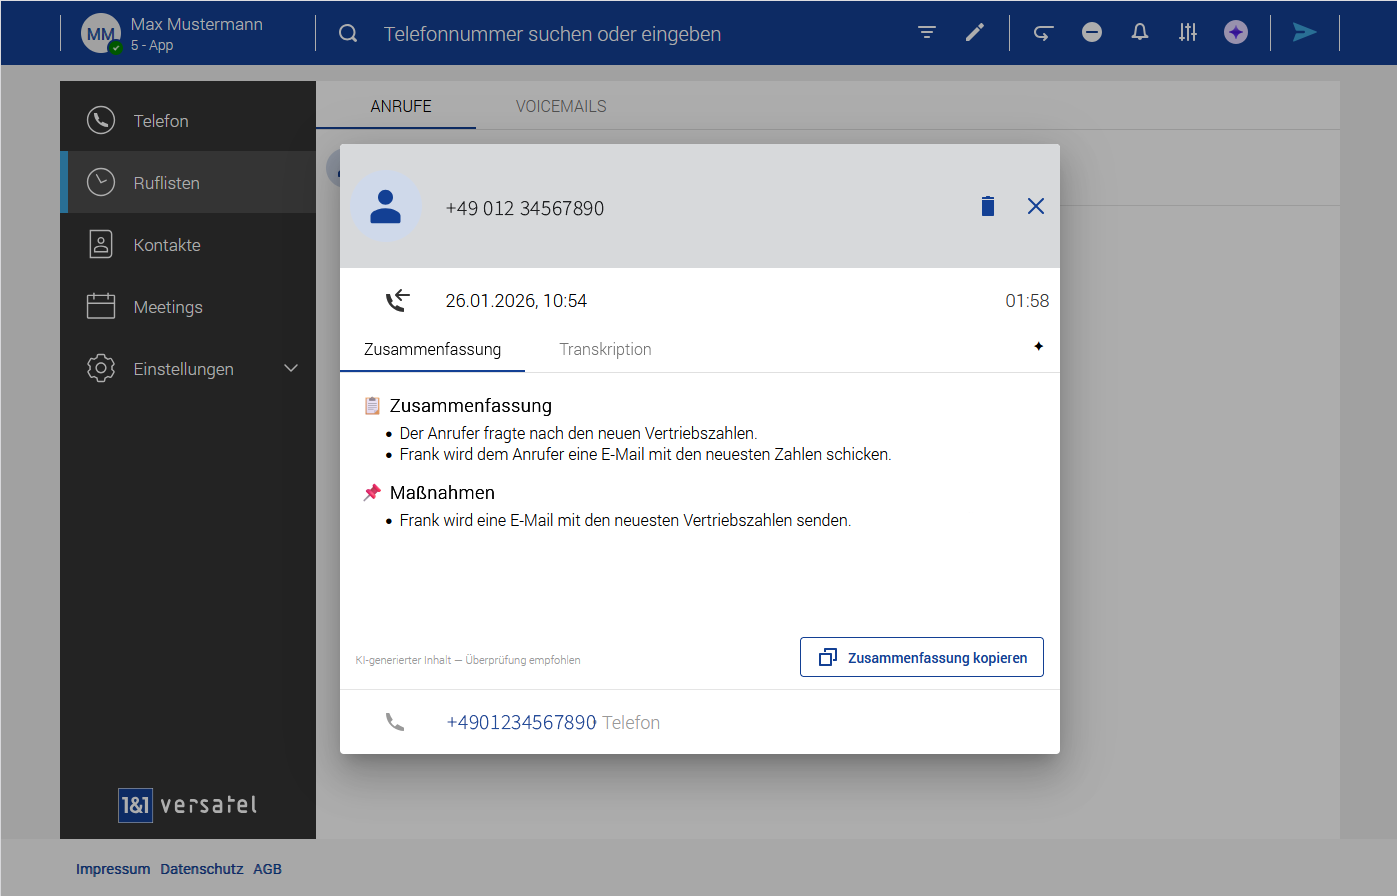Call the number +4901234567890

[x=521, y=722]
